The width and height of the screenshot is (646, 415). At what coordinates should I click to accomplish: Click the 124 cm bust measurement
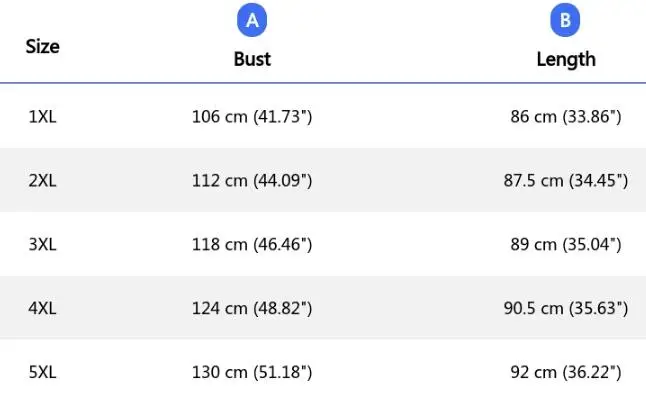[x=252, y=308]
